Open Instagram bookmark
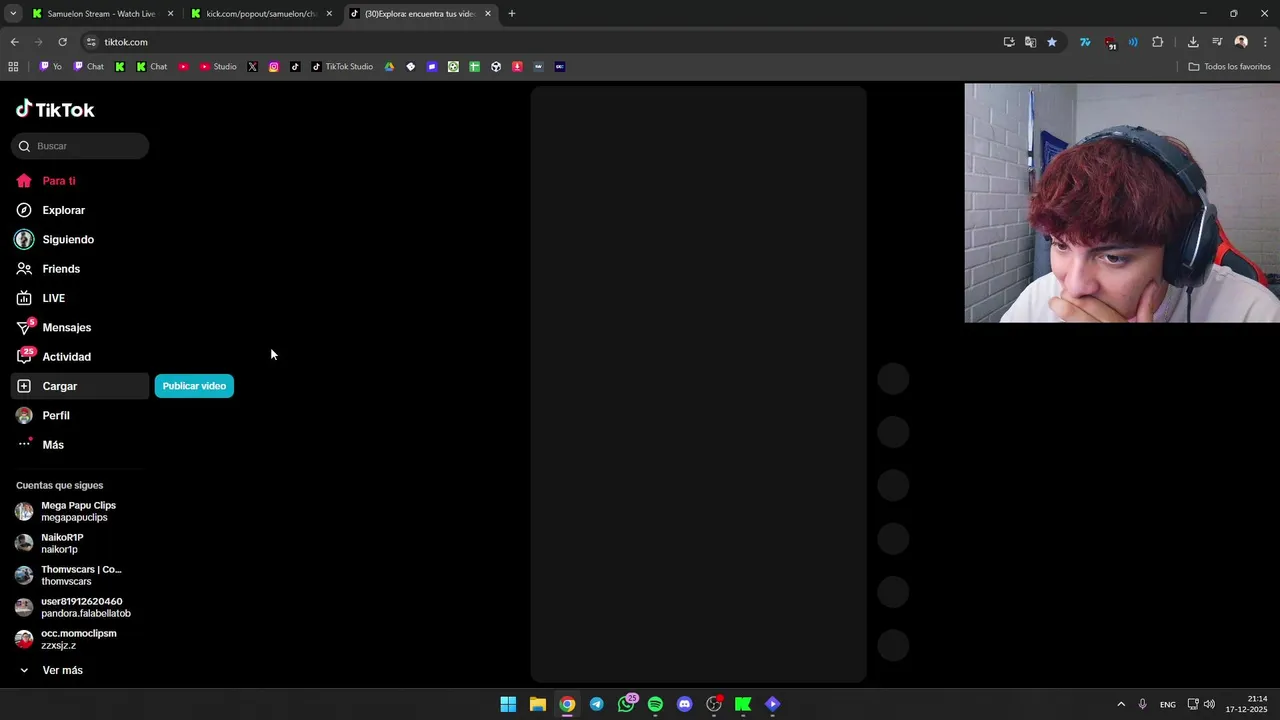Viewport: 1280px width, 720px height. pyautogui.click(x=274, y=67)
